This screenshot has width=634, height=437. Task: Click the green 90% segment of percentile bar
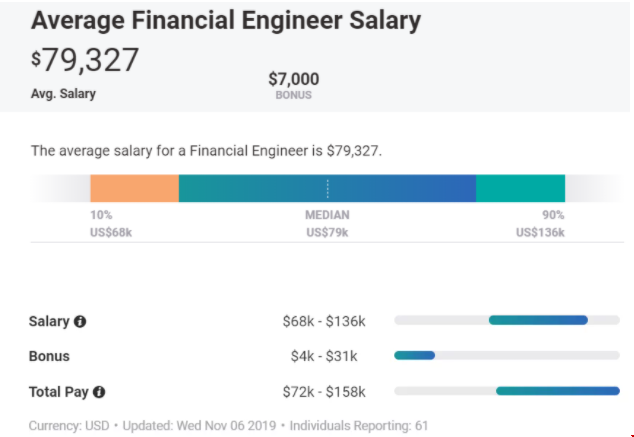(x=520, y=189)
